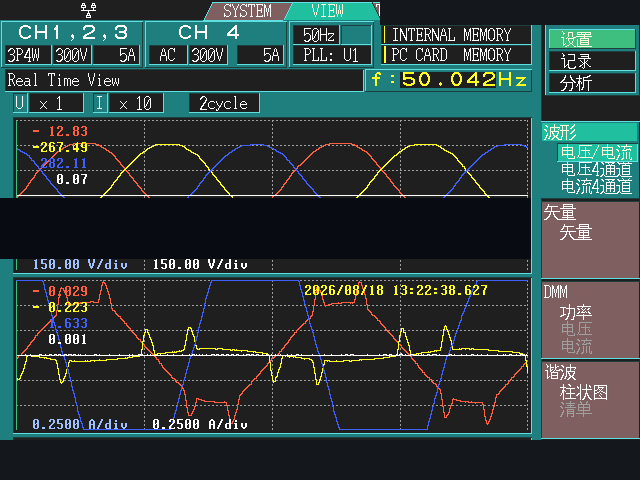Choose 分析 mode in side menu
Image resolution: width=640 pixels, height=480 pixels.
coord(591,83)
